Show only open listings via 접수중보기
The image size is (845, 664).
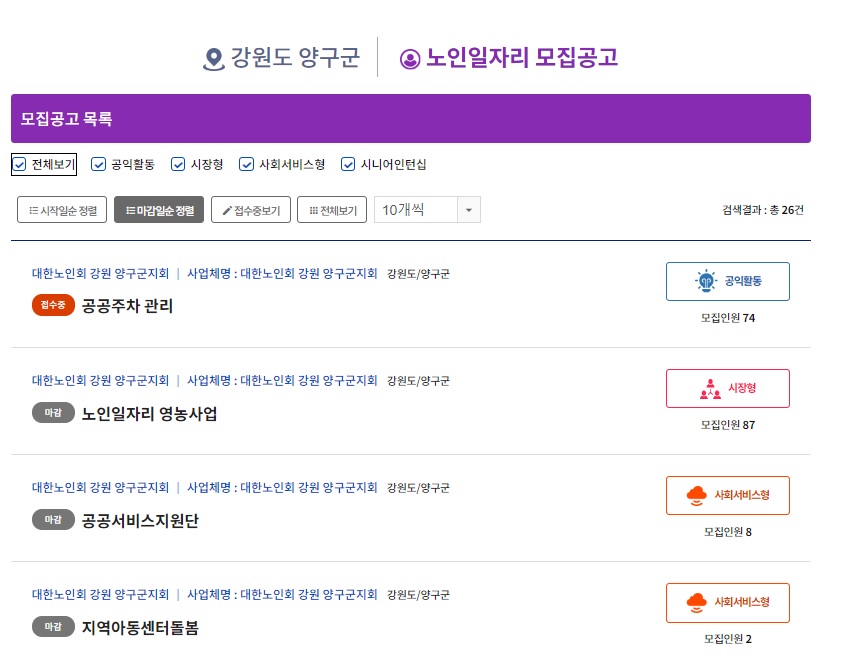click(251, 210)
